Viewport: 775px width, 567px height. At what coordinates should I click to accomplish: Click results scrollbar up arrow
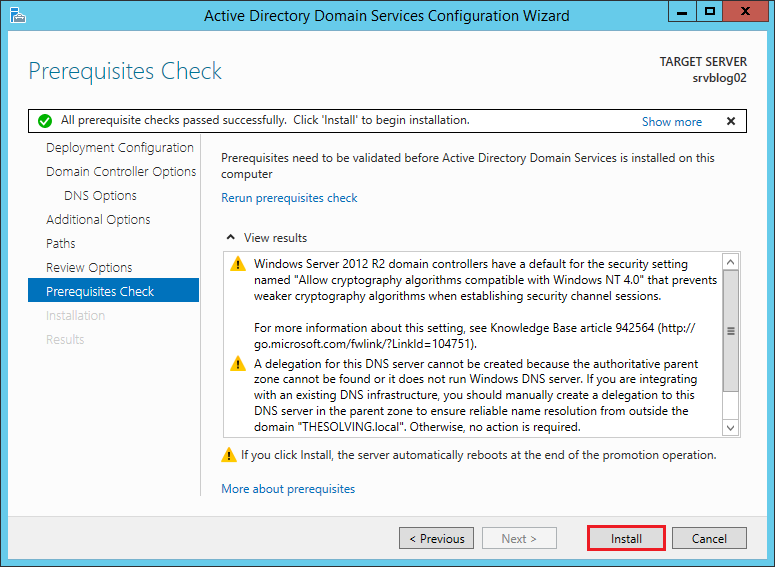[x=731, y=262]
